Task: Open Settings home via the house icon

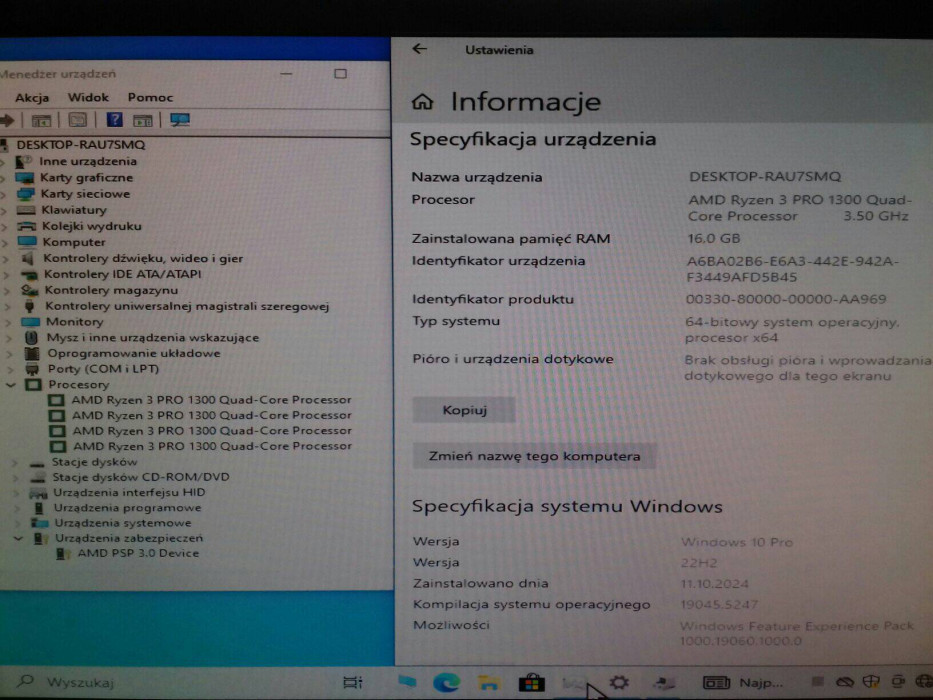Action: coord(422,102)
